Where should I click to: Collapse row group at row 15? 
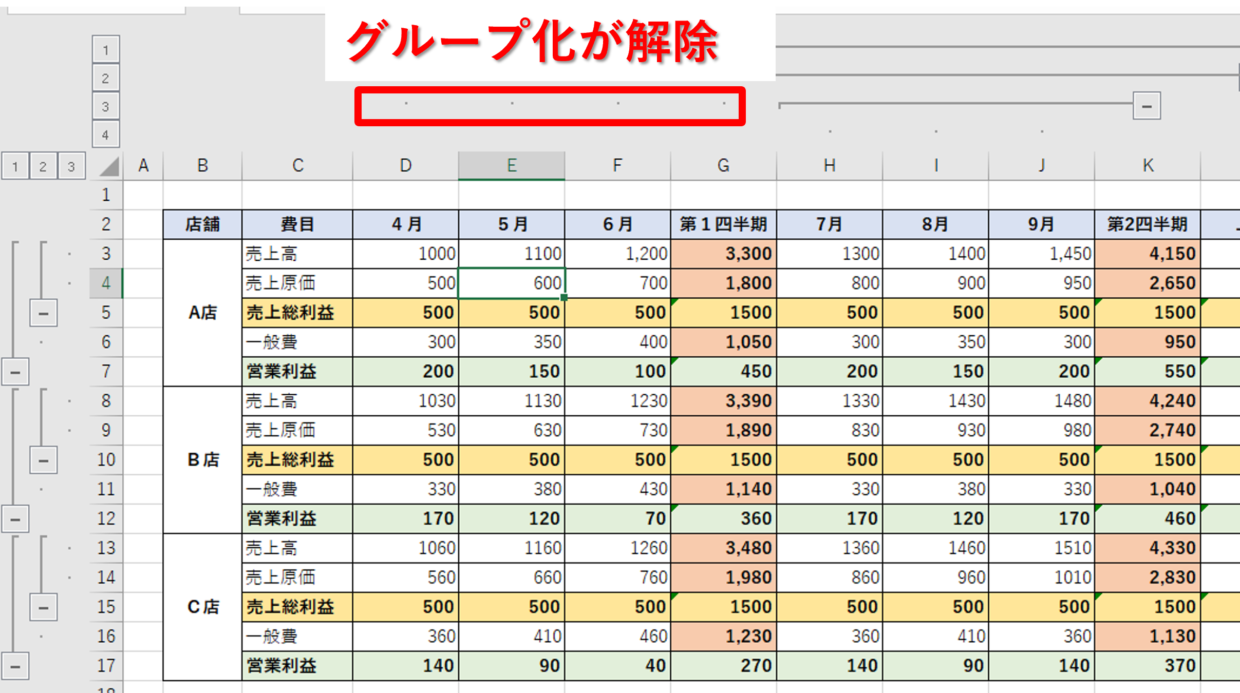(43, 607)
